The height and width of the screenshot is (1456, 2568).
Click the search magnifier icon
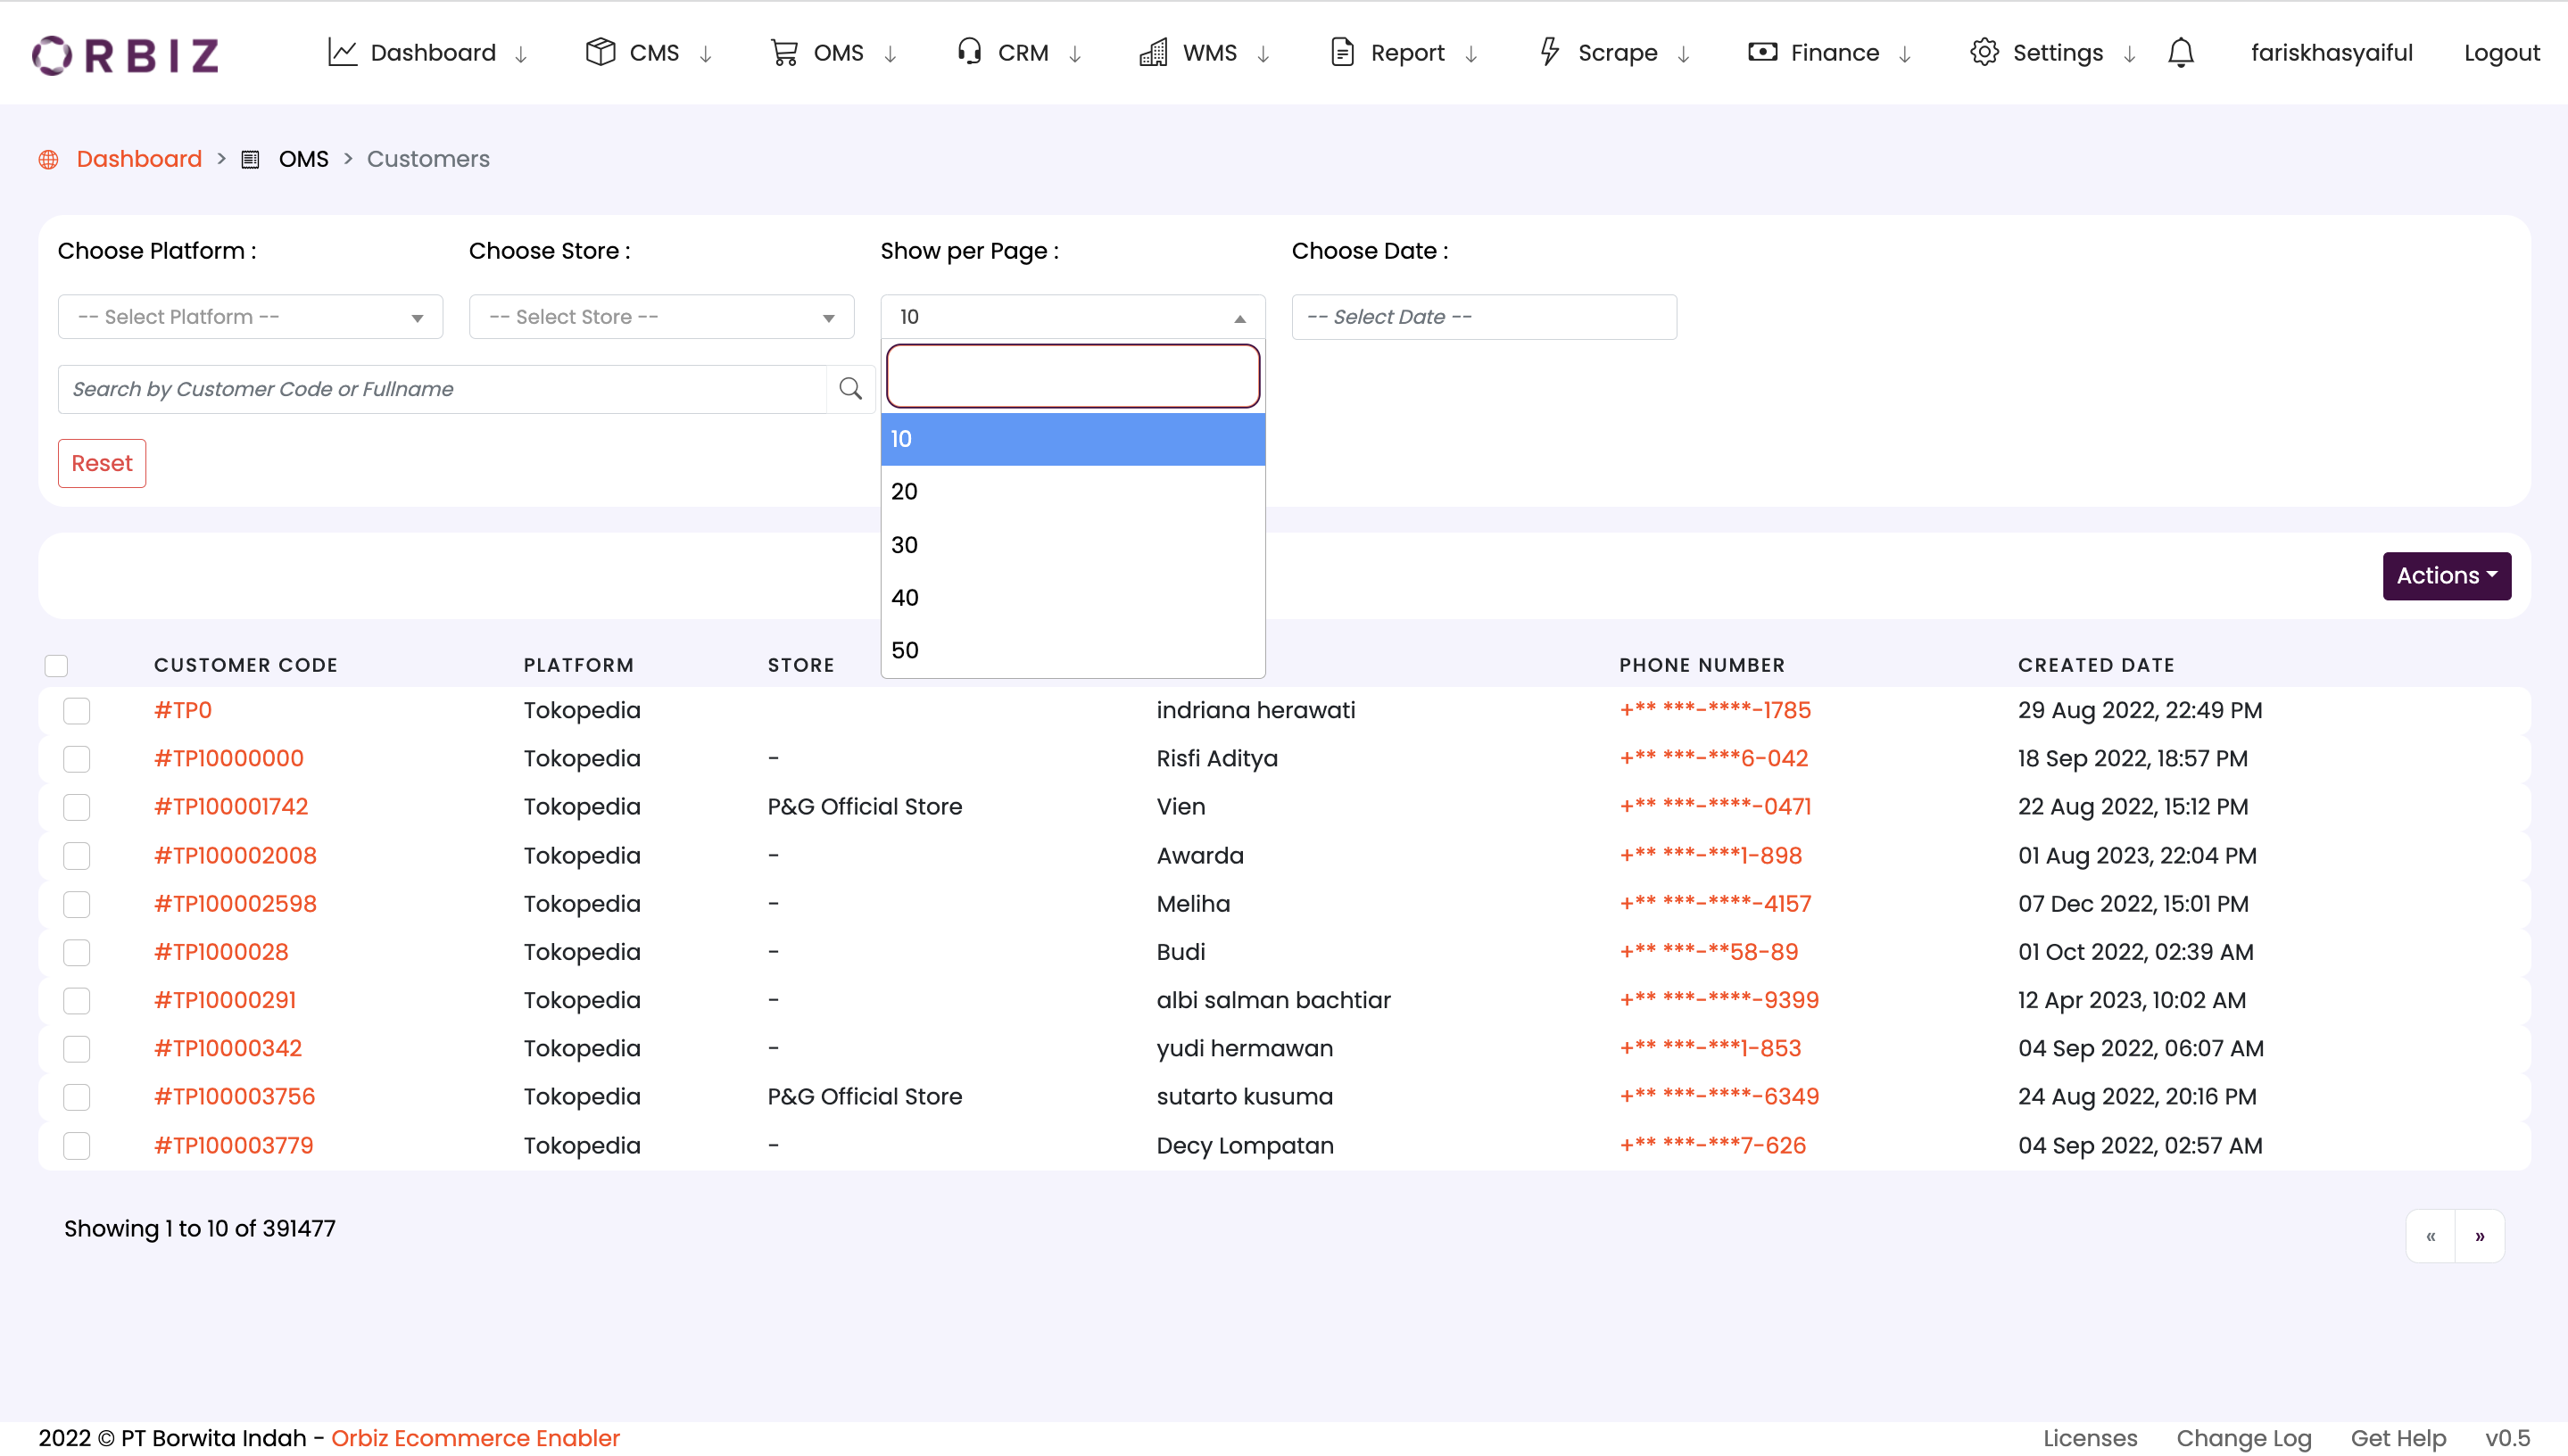point(851,389)
